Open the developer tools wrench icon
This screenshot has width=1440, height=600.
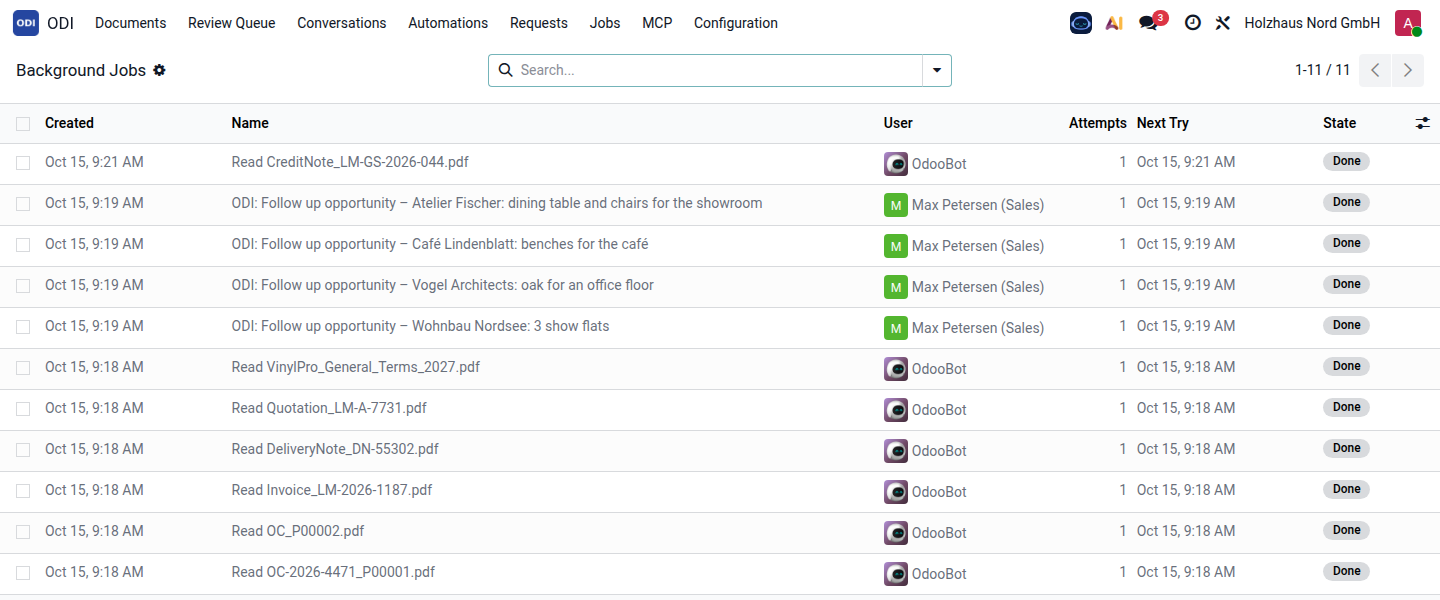1222,23
